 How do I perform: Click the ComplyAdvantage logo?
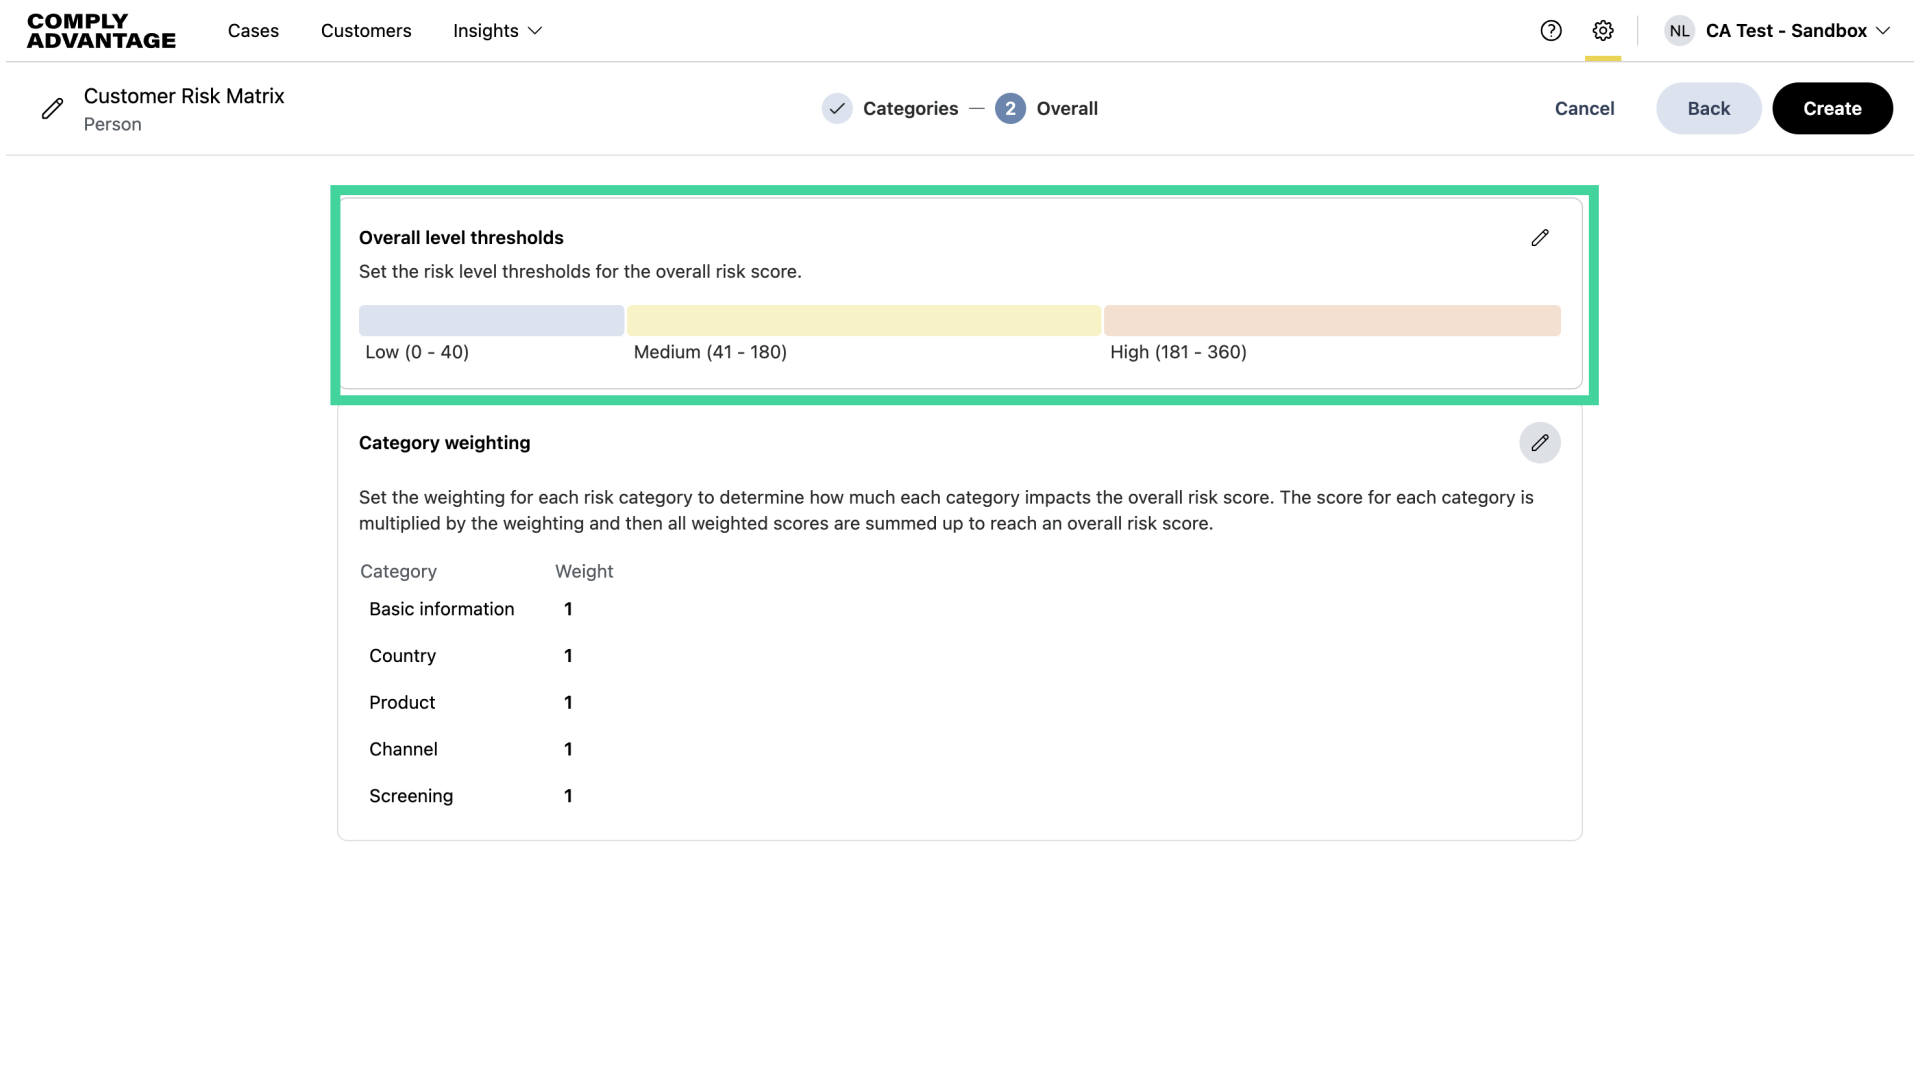[100, 31]
